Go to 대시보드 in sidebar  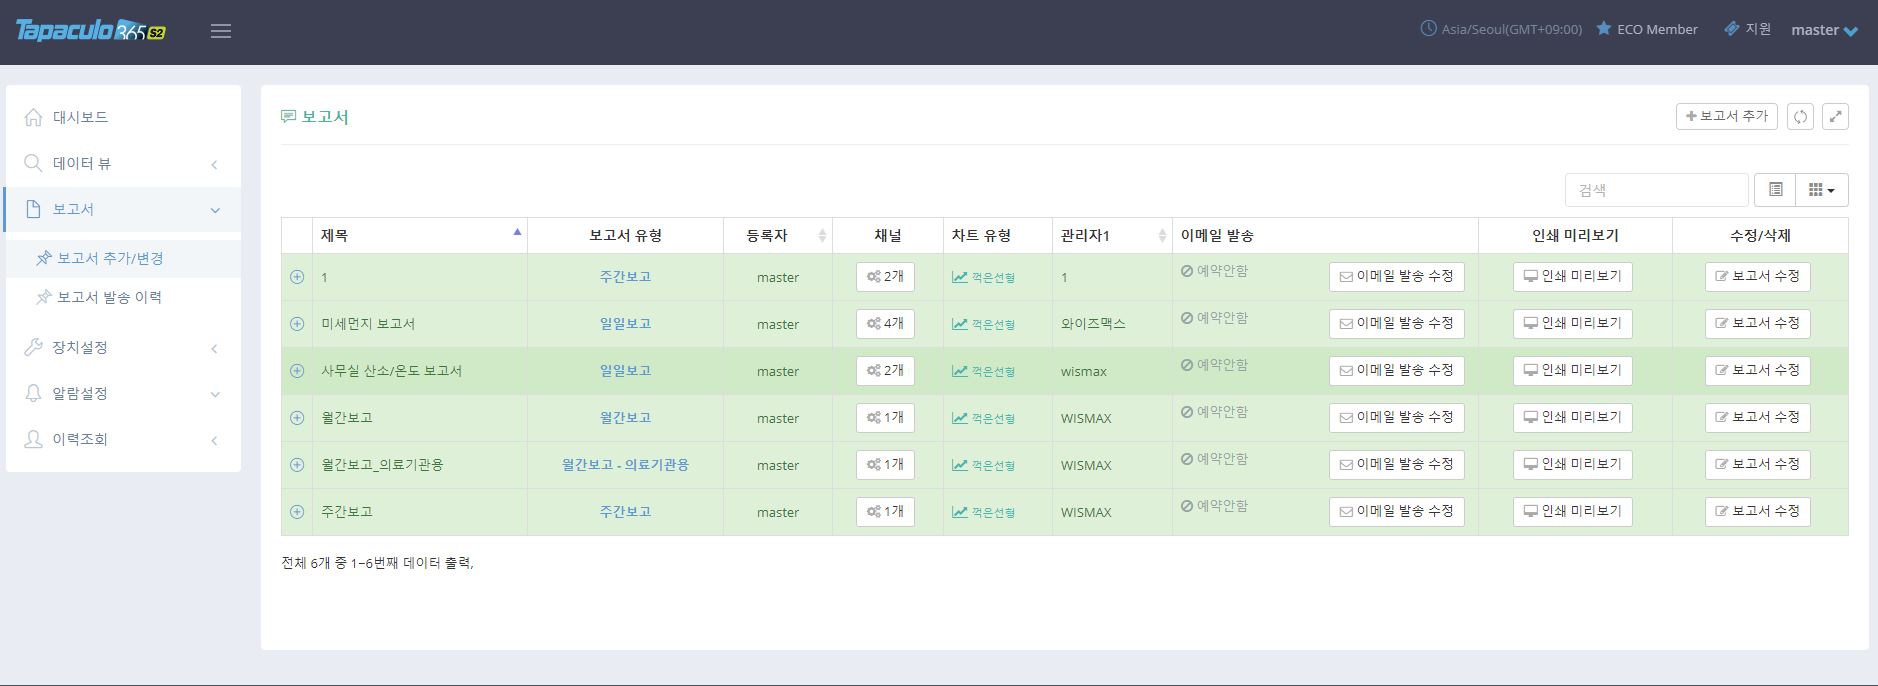[x=123, y=117]
